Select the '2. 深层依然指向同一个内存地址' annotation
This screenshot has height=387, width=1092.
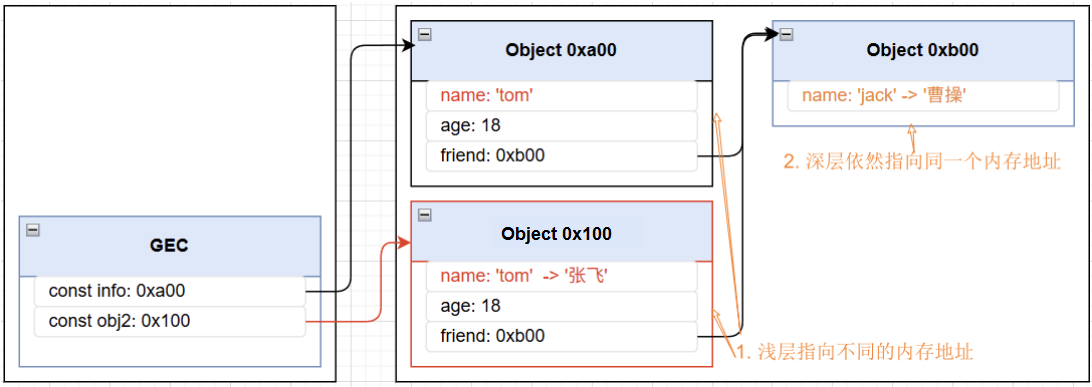[922, 163]
